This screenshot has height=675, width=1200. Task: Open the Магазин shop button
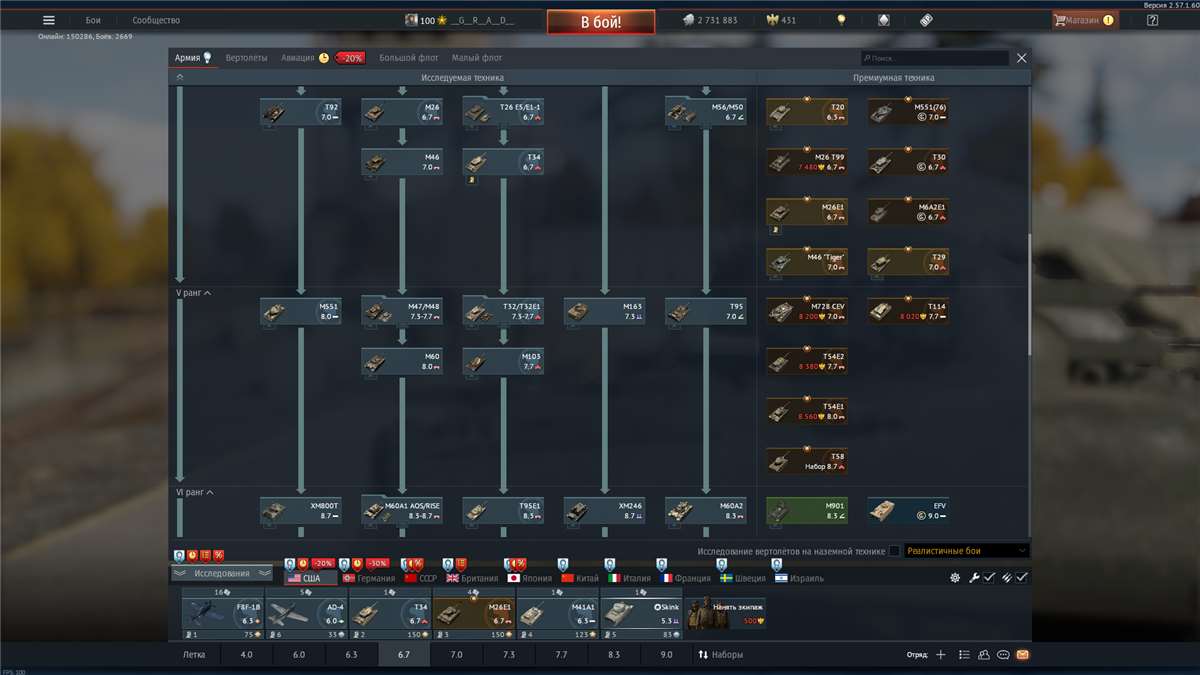[1084, 20]
